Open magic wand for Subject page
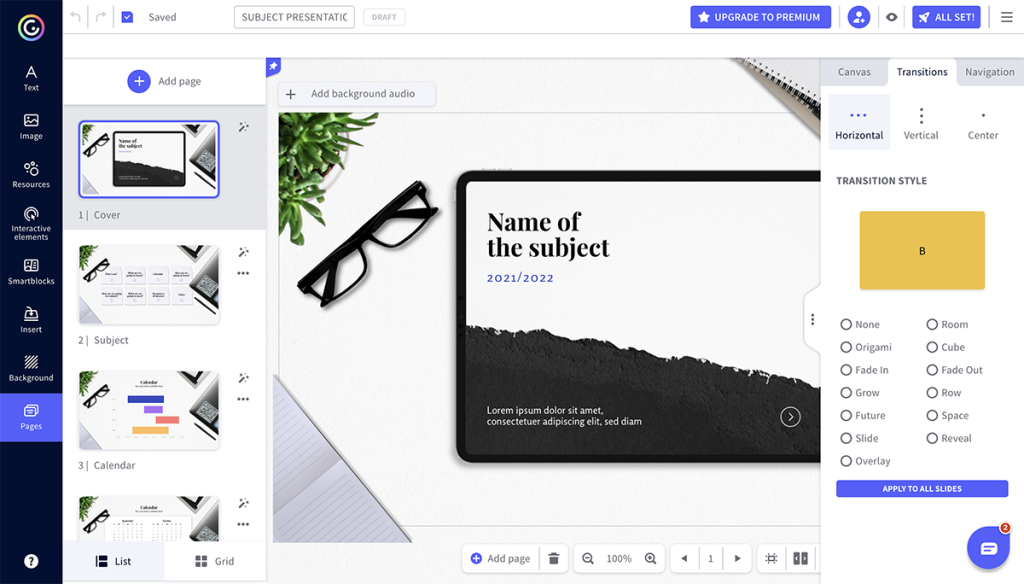This screenshot has width=1024, height=584. [x=243, y=252]
